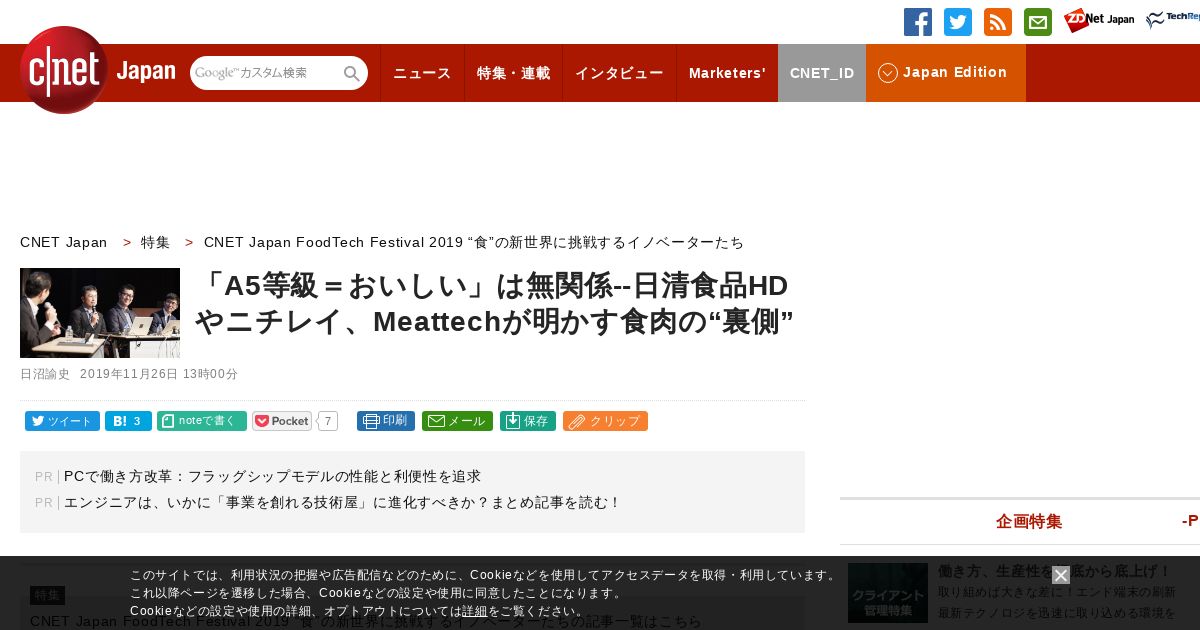Share article via ツイート button
This screenshot has height=630, width=1200.
coord(62,421)
